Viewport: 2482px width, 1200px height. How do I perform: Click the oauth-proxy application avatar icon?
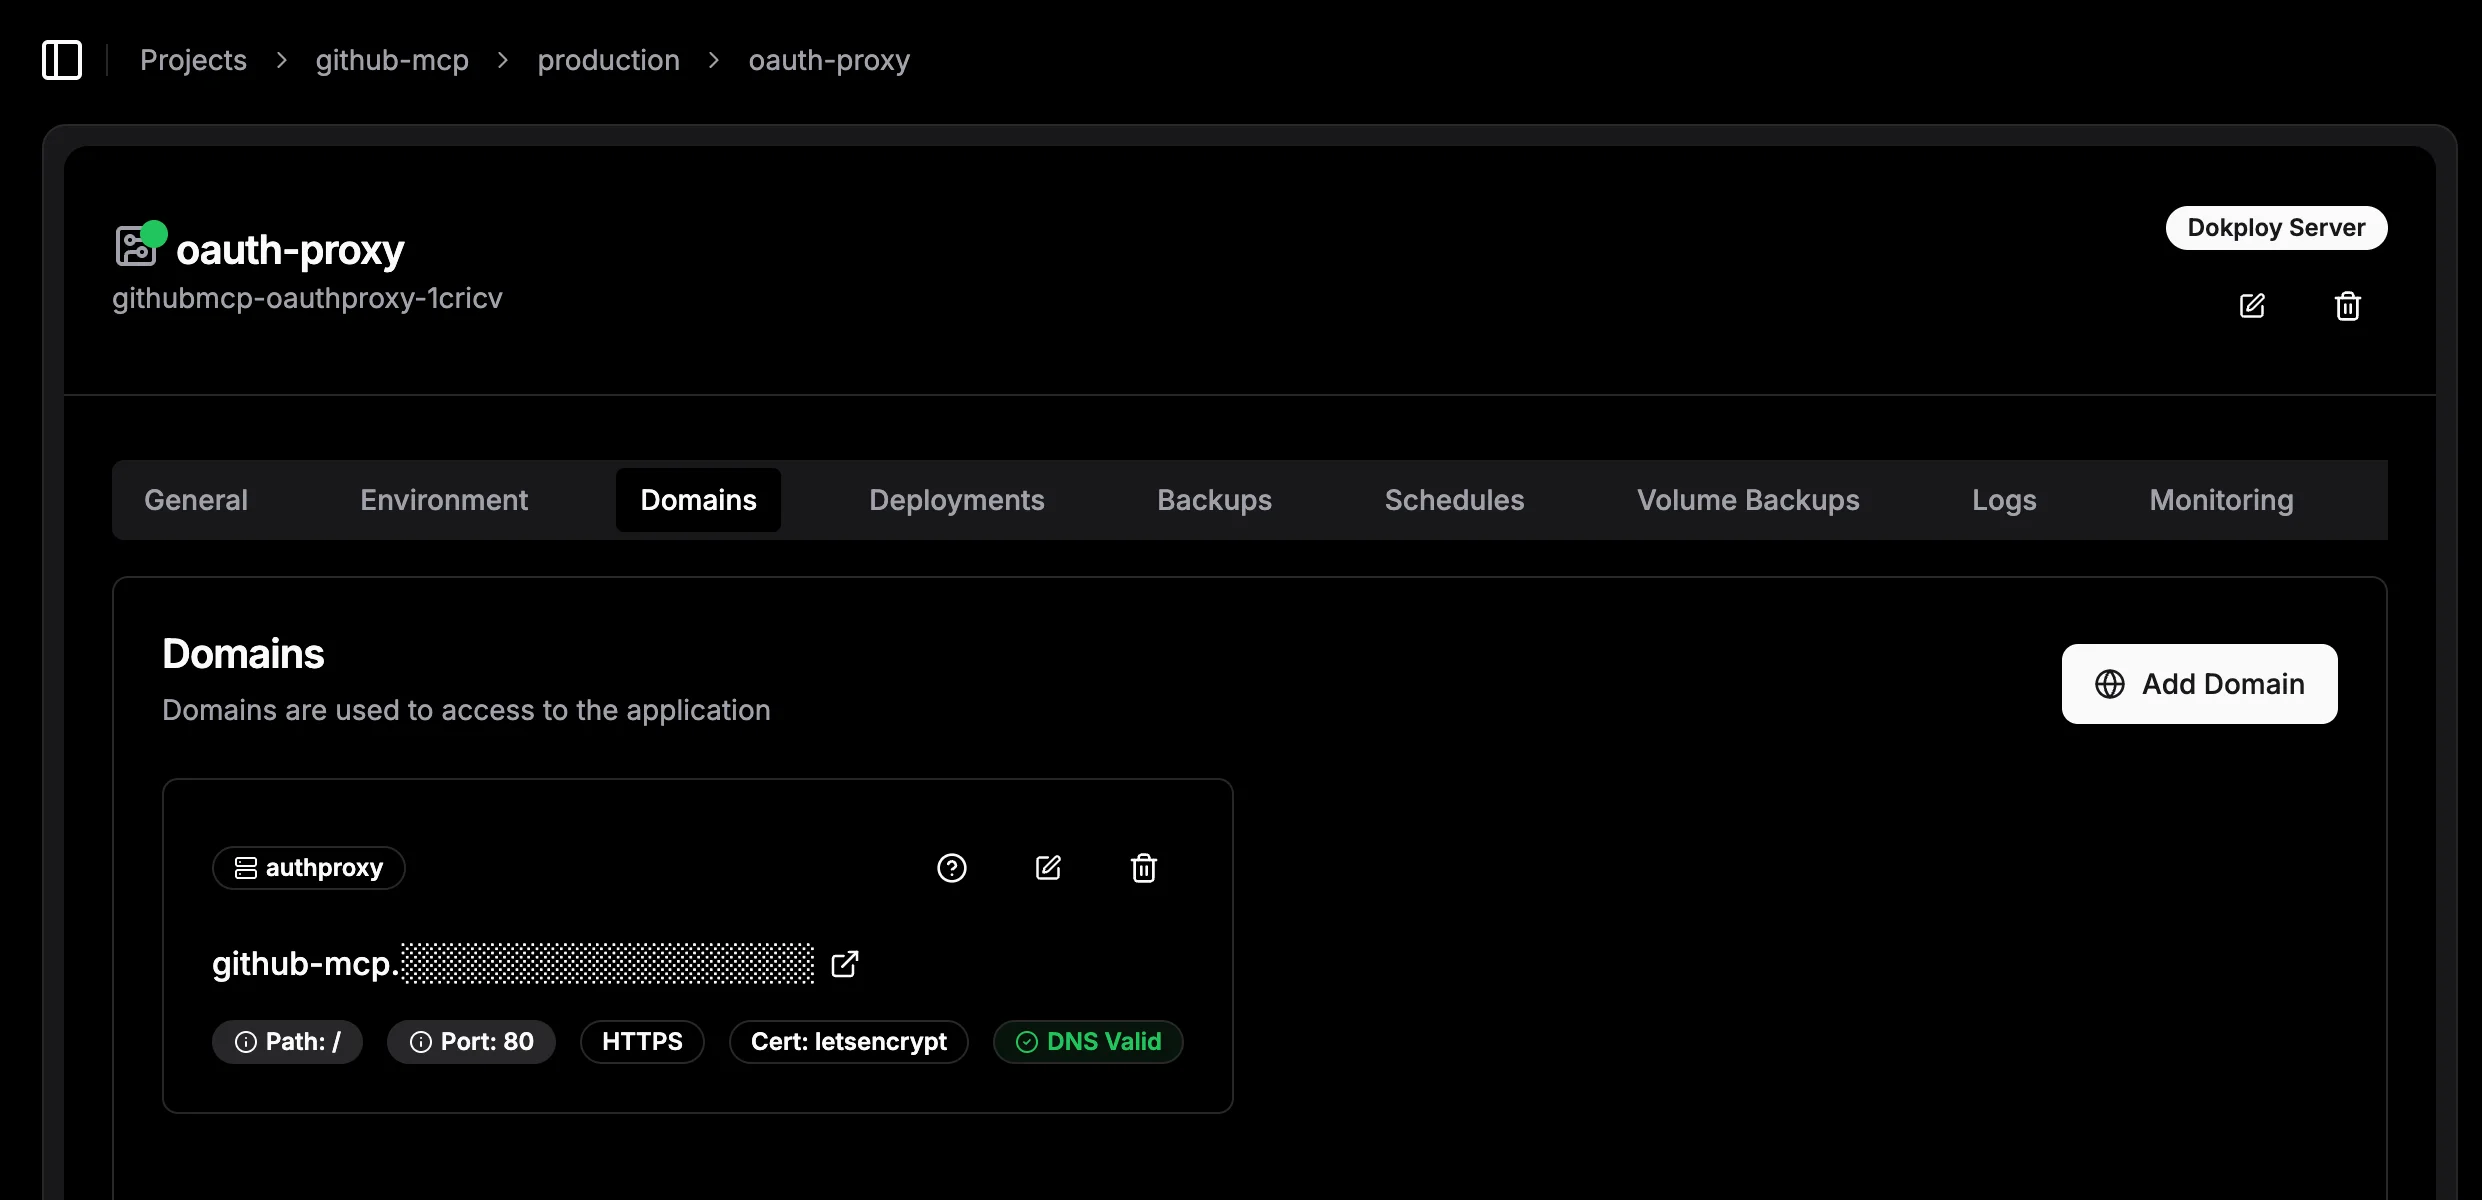point(138,246)
